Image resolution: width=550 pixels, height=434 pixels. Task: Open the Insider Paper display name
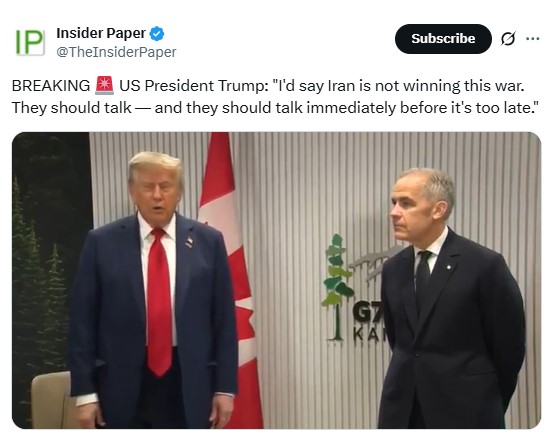tap(101, 33)
